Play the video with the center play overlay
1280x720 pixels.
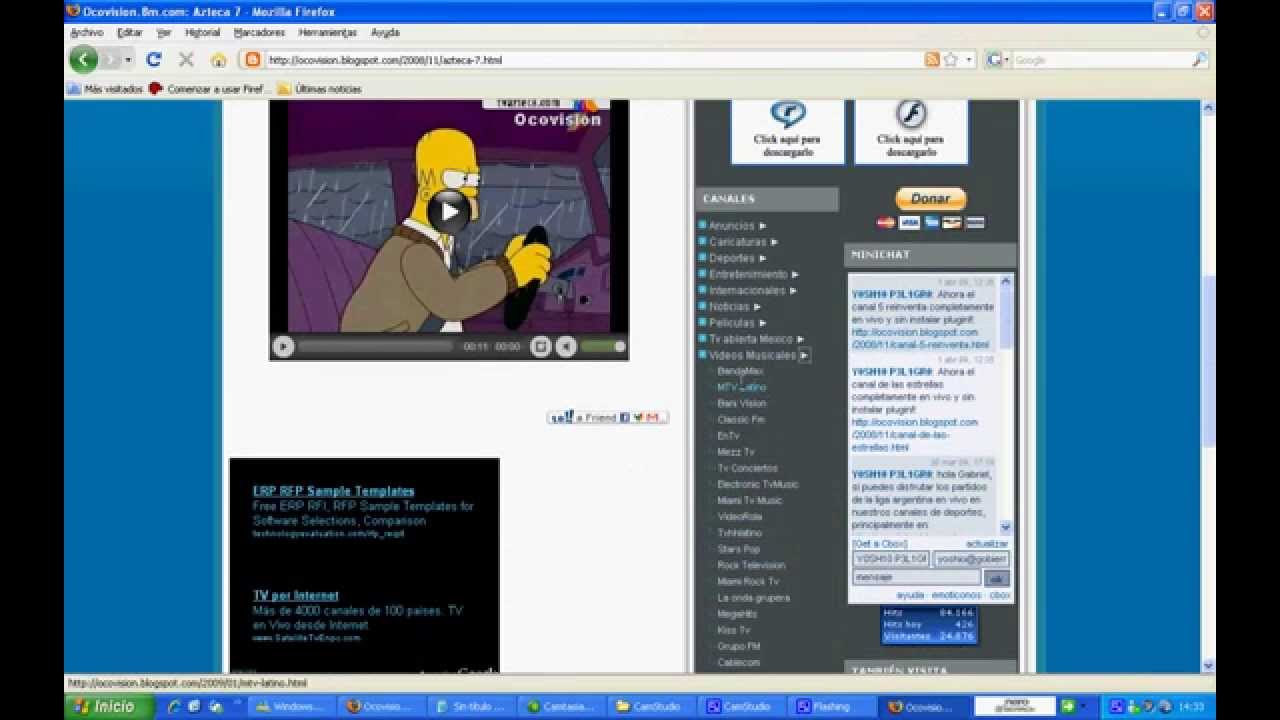[450, 211]
